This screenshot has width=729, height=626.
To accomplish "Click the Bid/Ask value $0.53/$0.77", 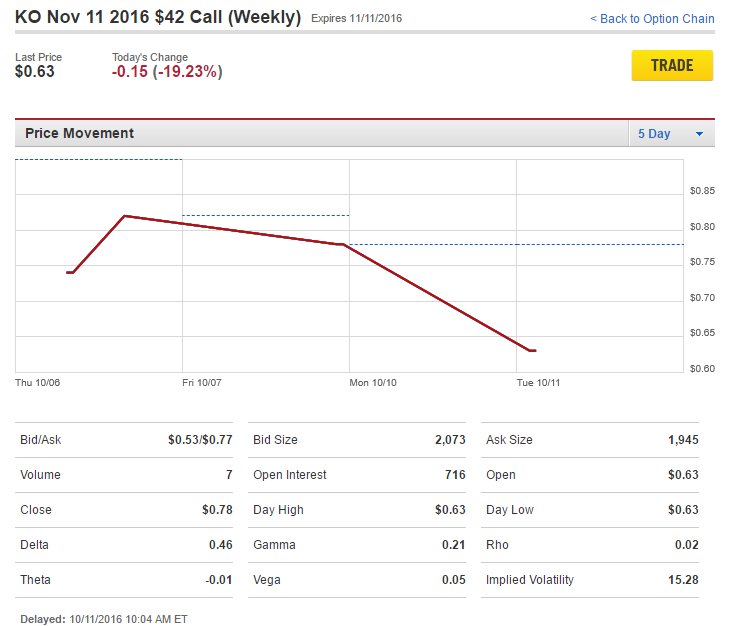I will (x=200, y=440).
